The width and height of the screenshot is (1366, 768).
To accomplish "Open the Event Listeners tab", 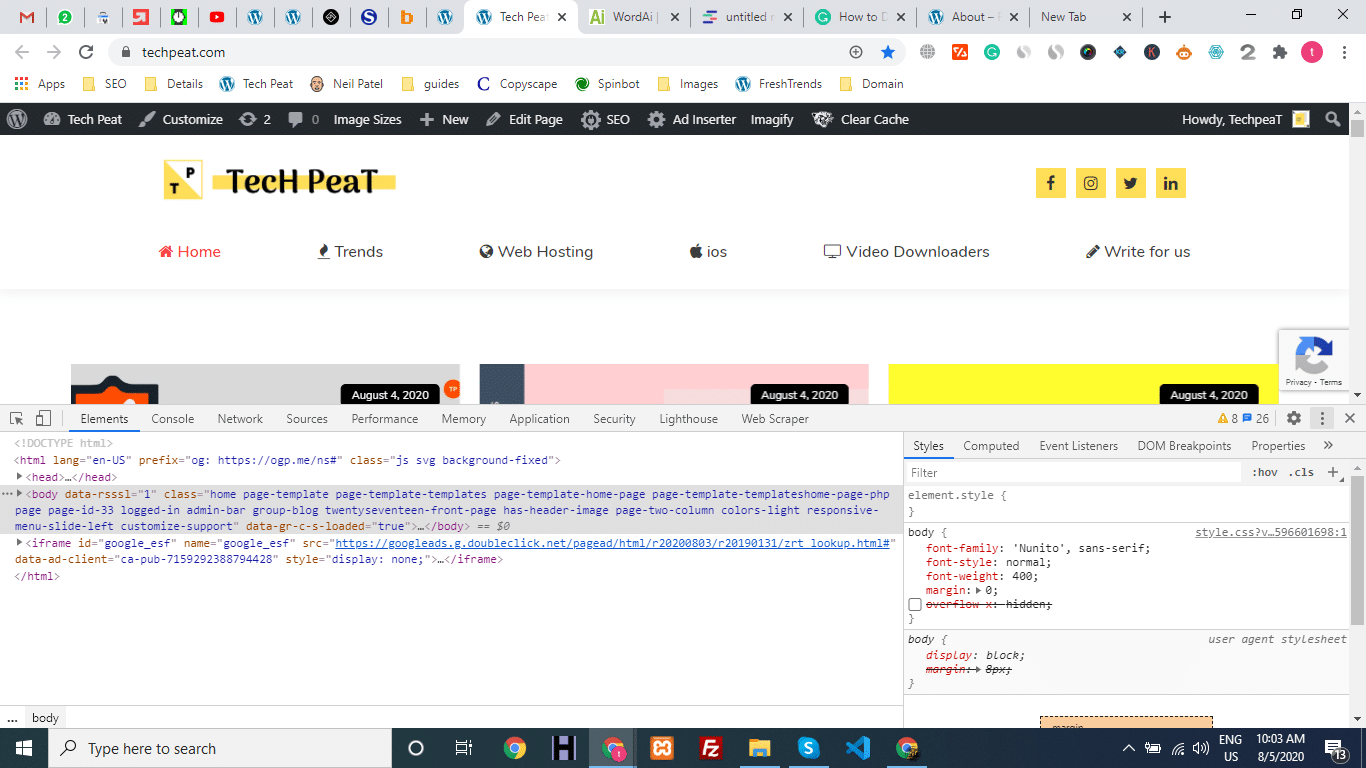I will [1078, 445].
